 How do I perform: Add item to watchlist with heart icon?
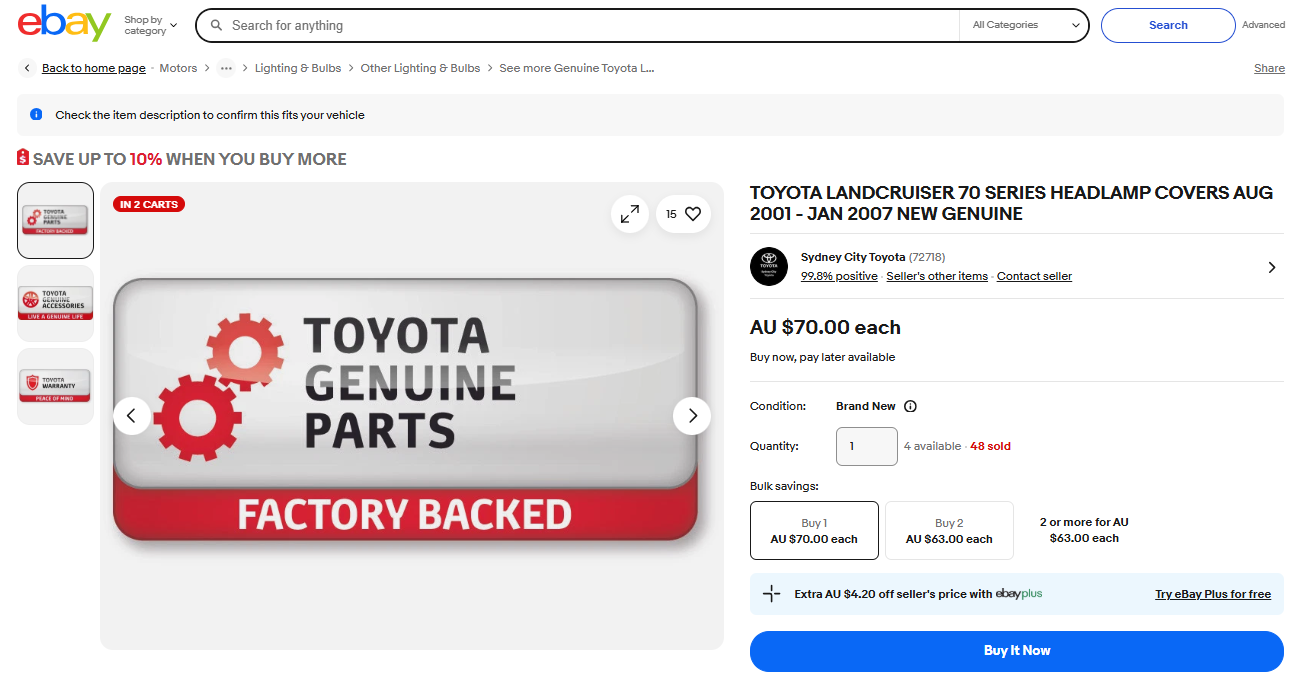[692, 214]
